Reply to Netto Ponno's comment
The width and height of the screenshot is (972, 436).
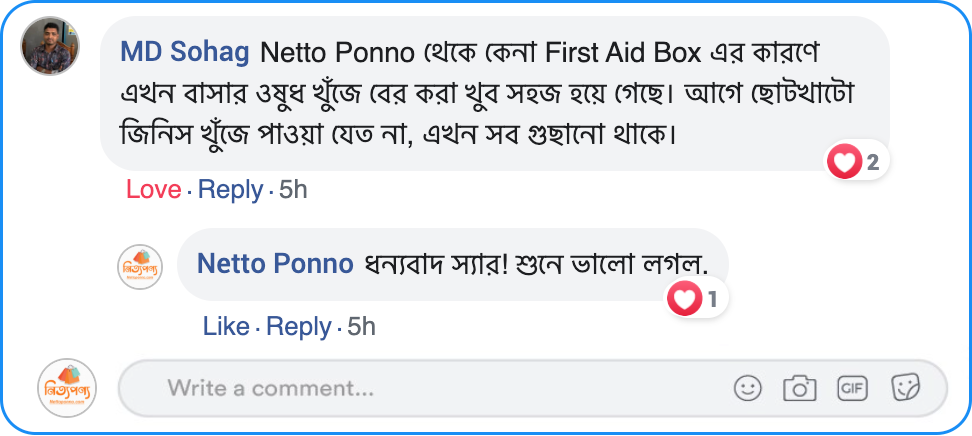point(299,327)
